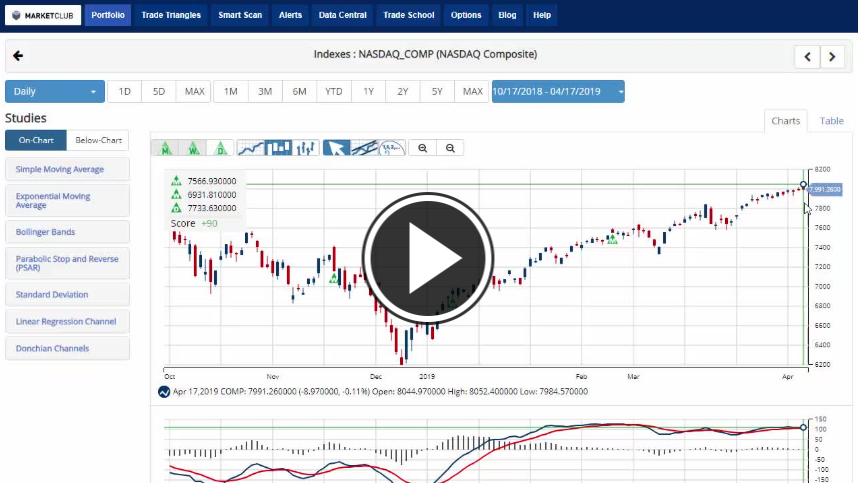
Task: Open the Alerts menu
Action: [290, 15]
